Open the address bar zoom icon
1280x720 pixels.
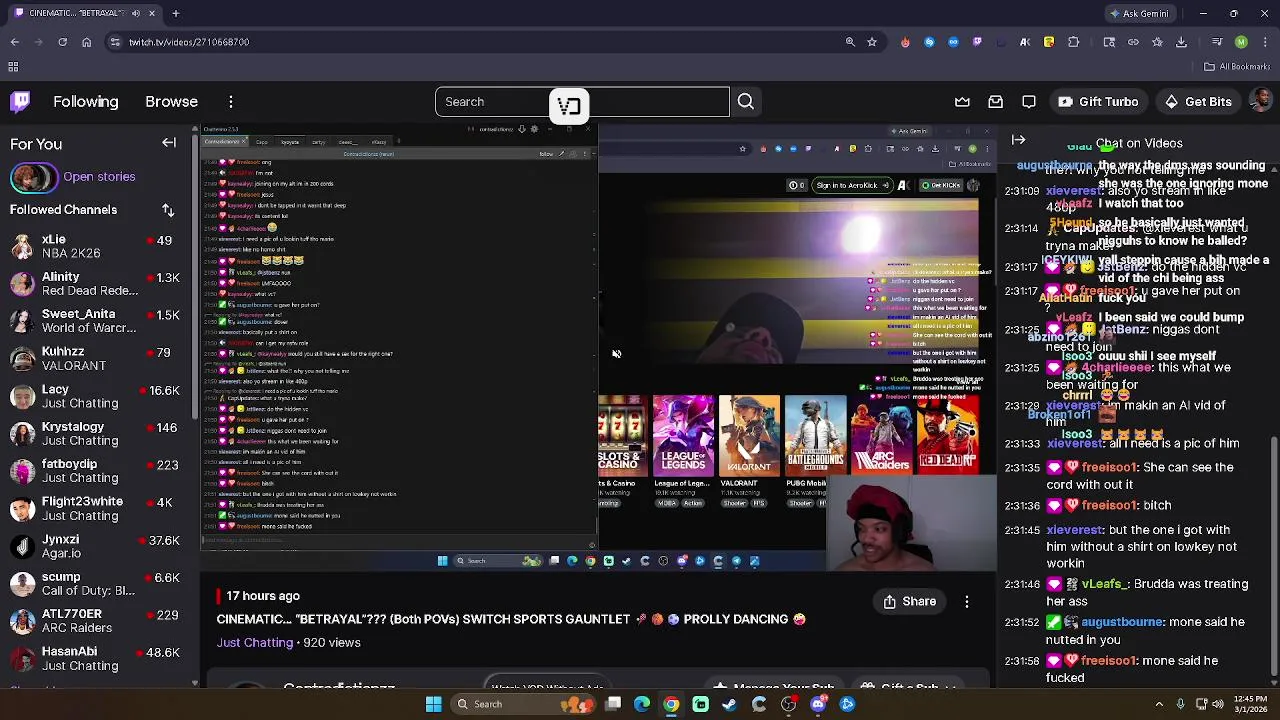click(850, 42)
